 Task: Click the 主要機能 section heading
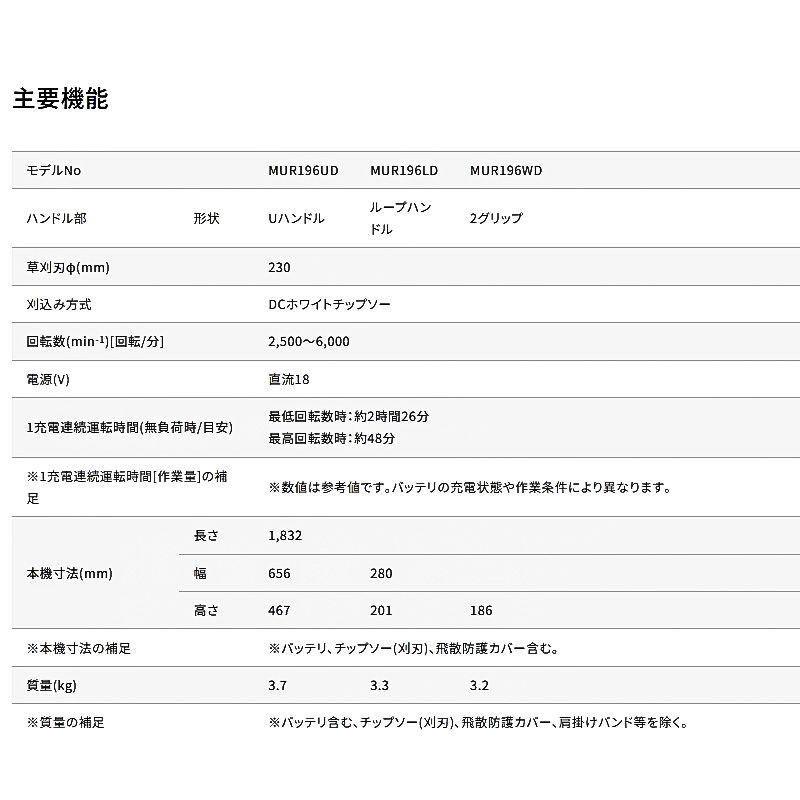coord(60,99)
